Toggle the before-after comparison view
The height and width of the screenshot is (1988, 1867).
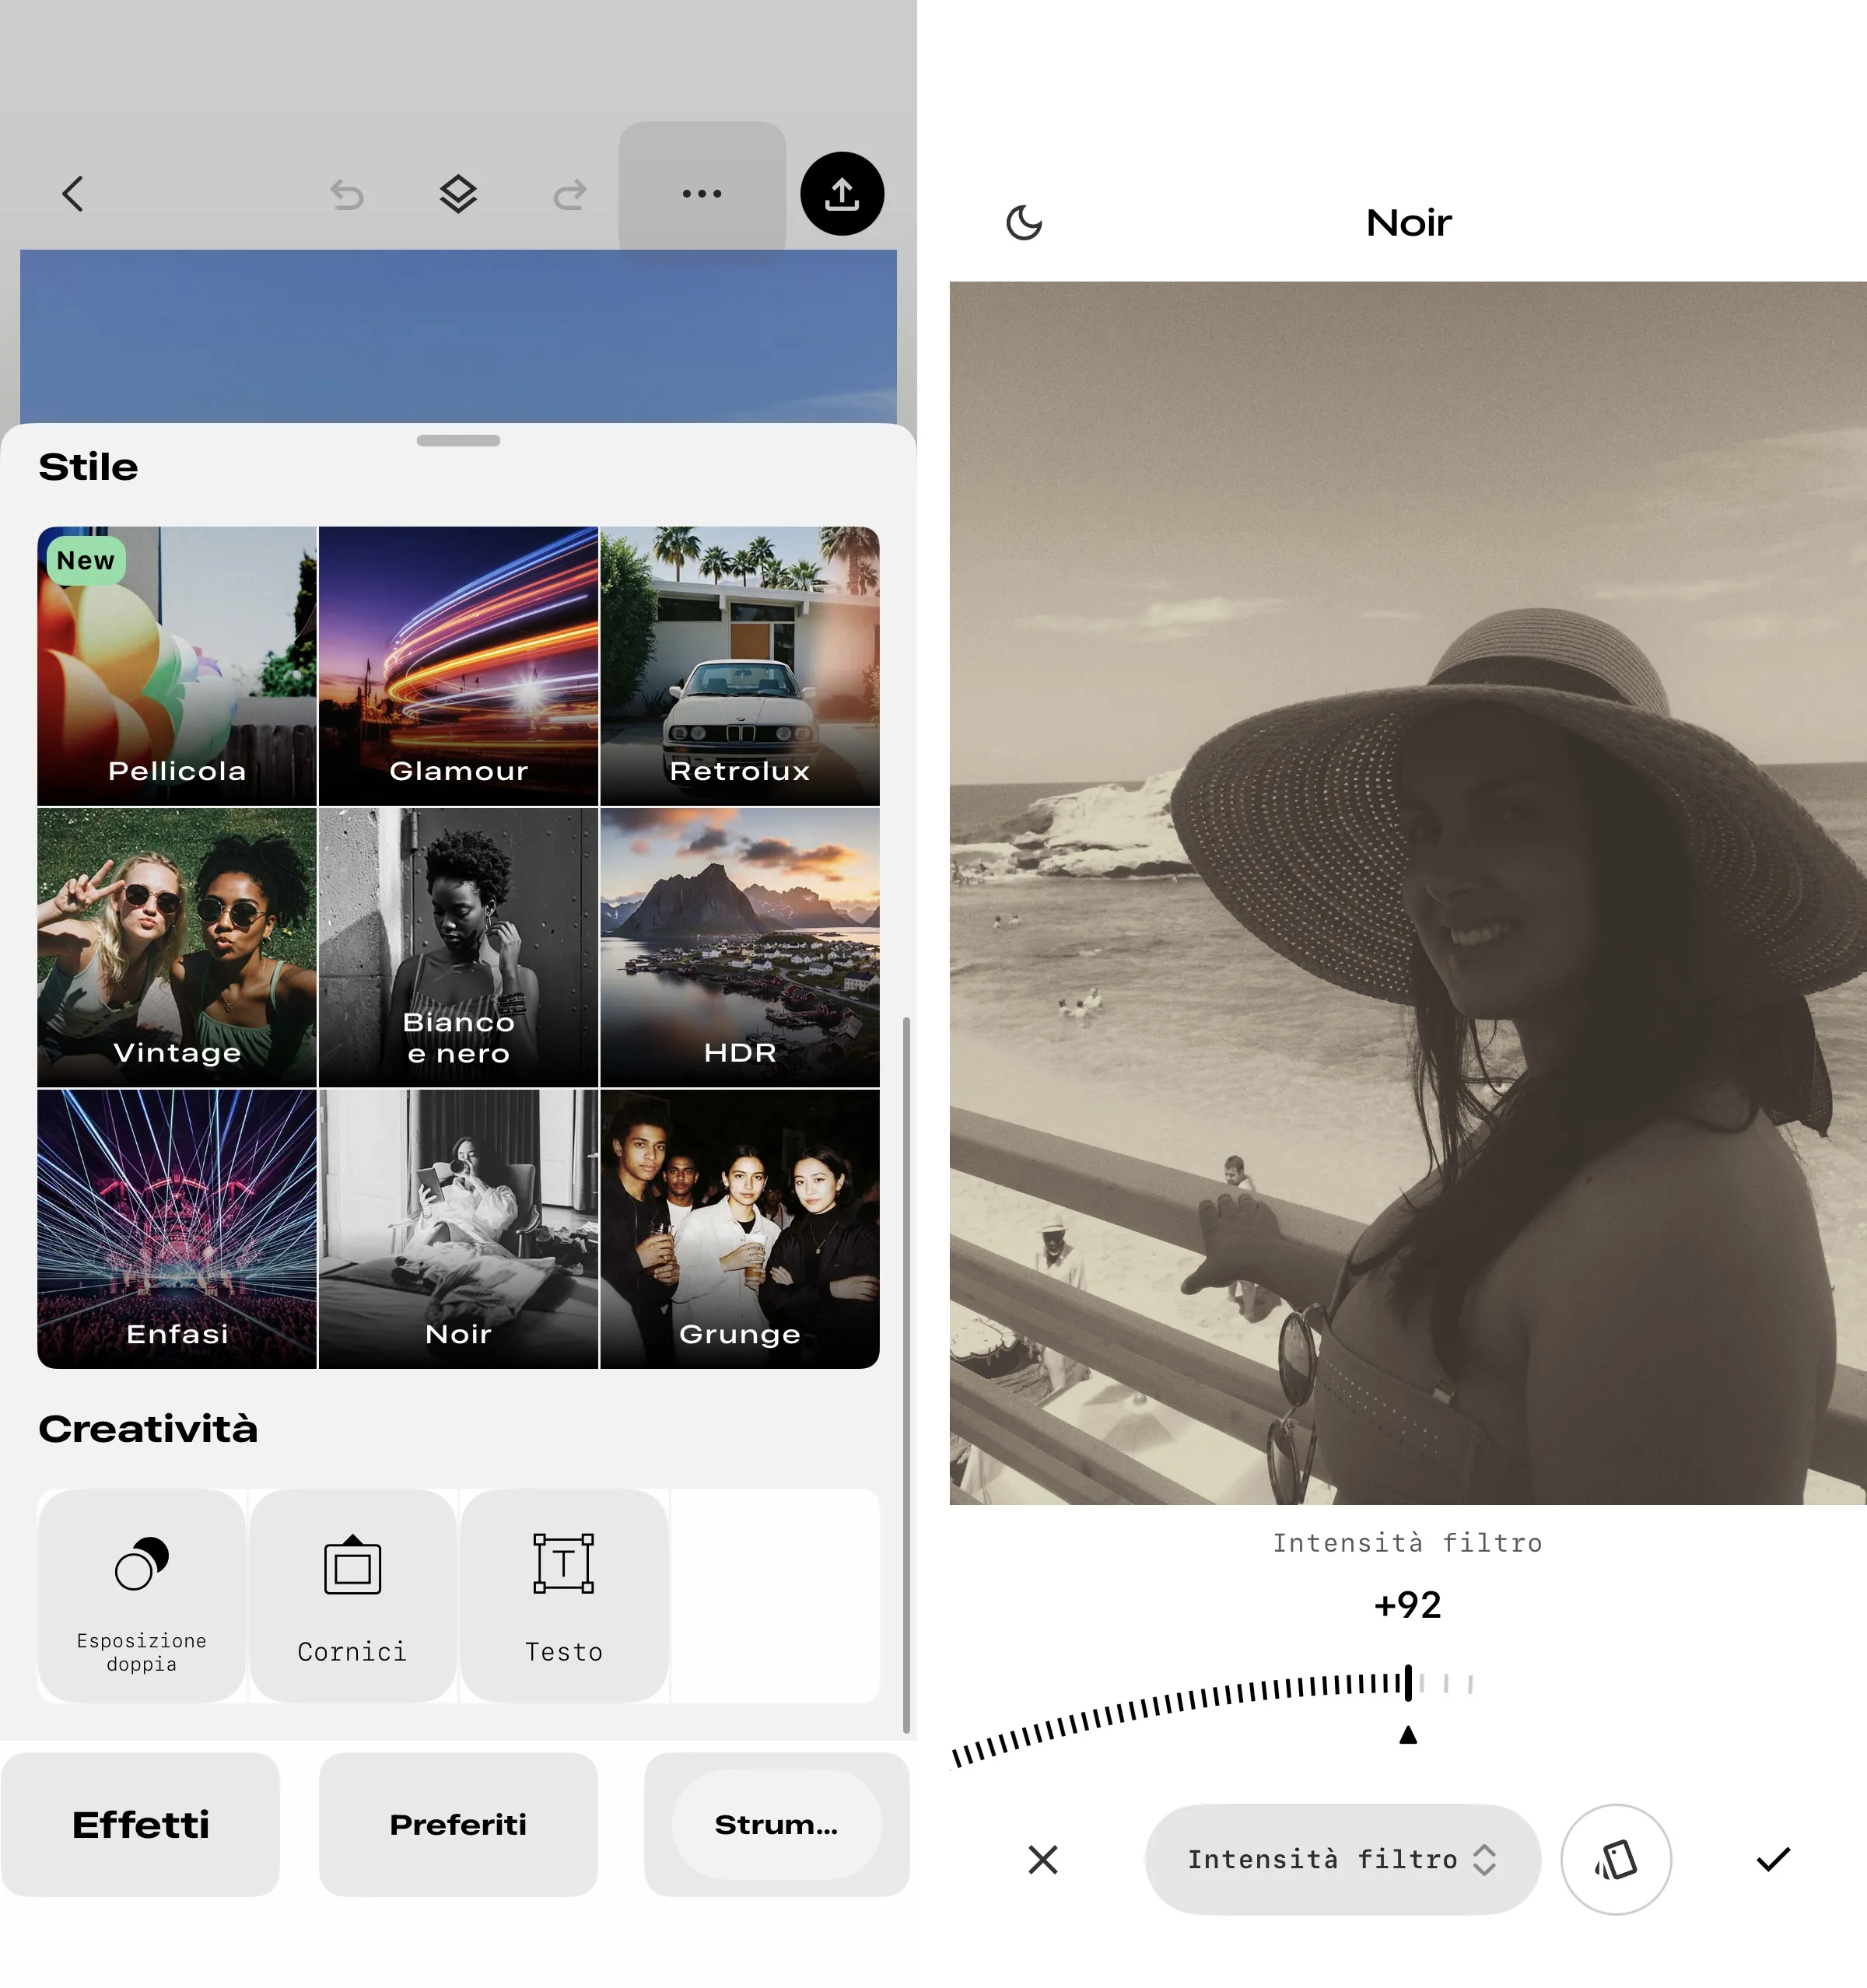click(1615, 1859)
